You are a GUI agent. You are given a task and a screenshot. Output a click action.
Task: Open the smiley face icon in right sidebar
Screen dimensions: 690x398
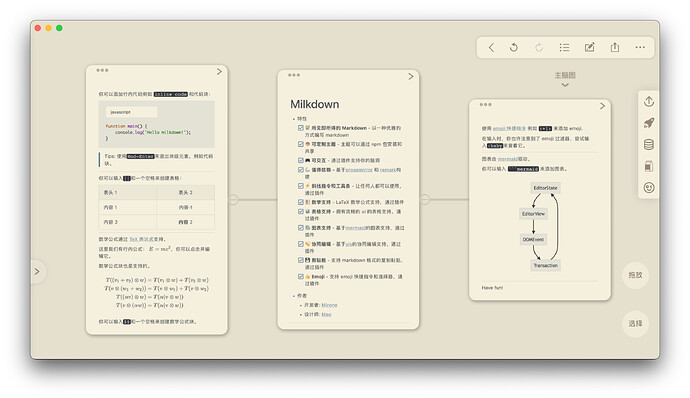[x=649, y=188]
